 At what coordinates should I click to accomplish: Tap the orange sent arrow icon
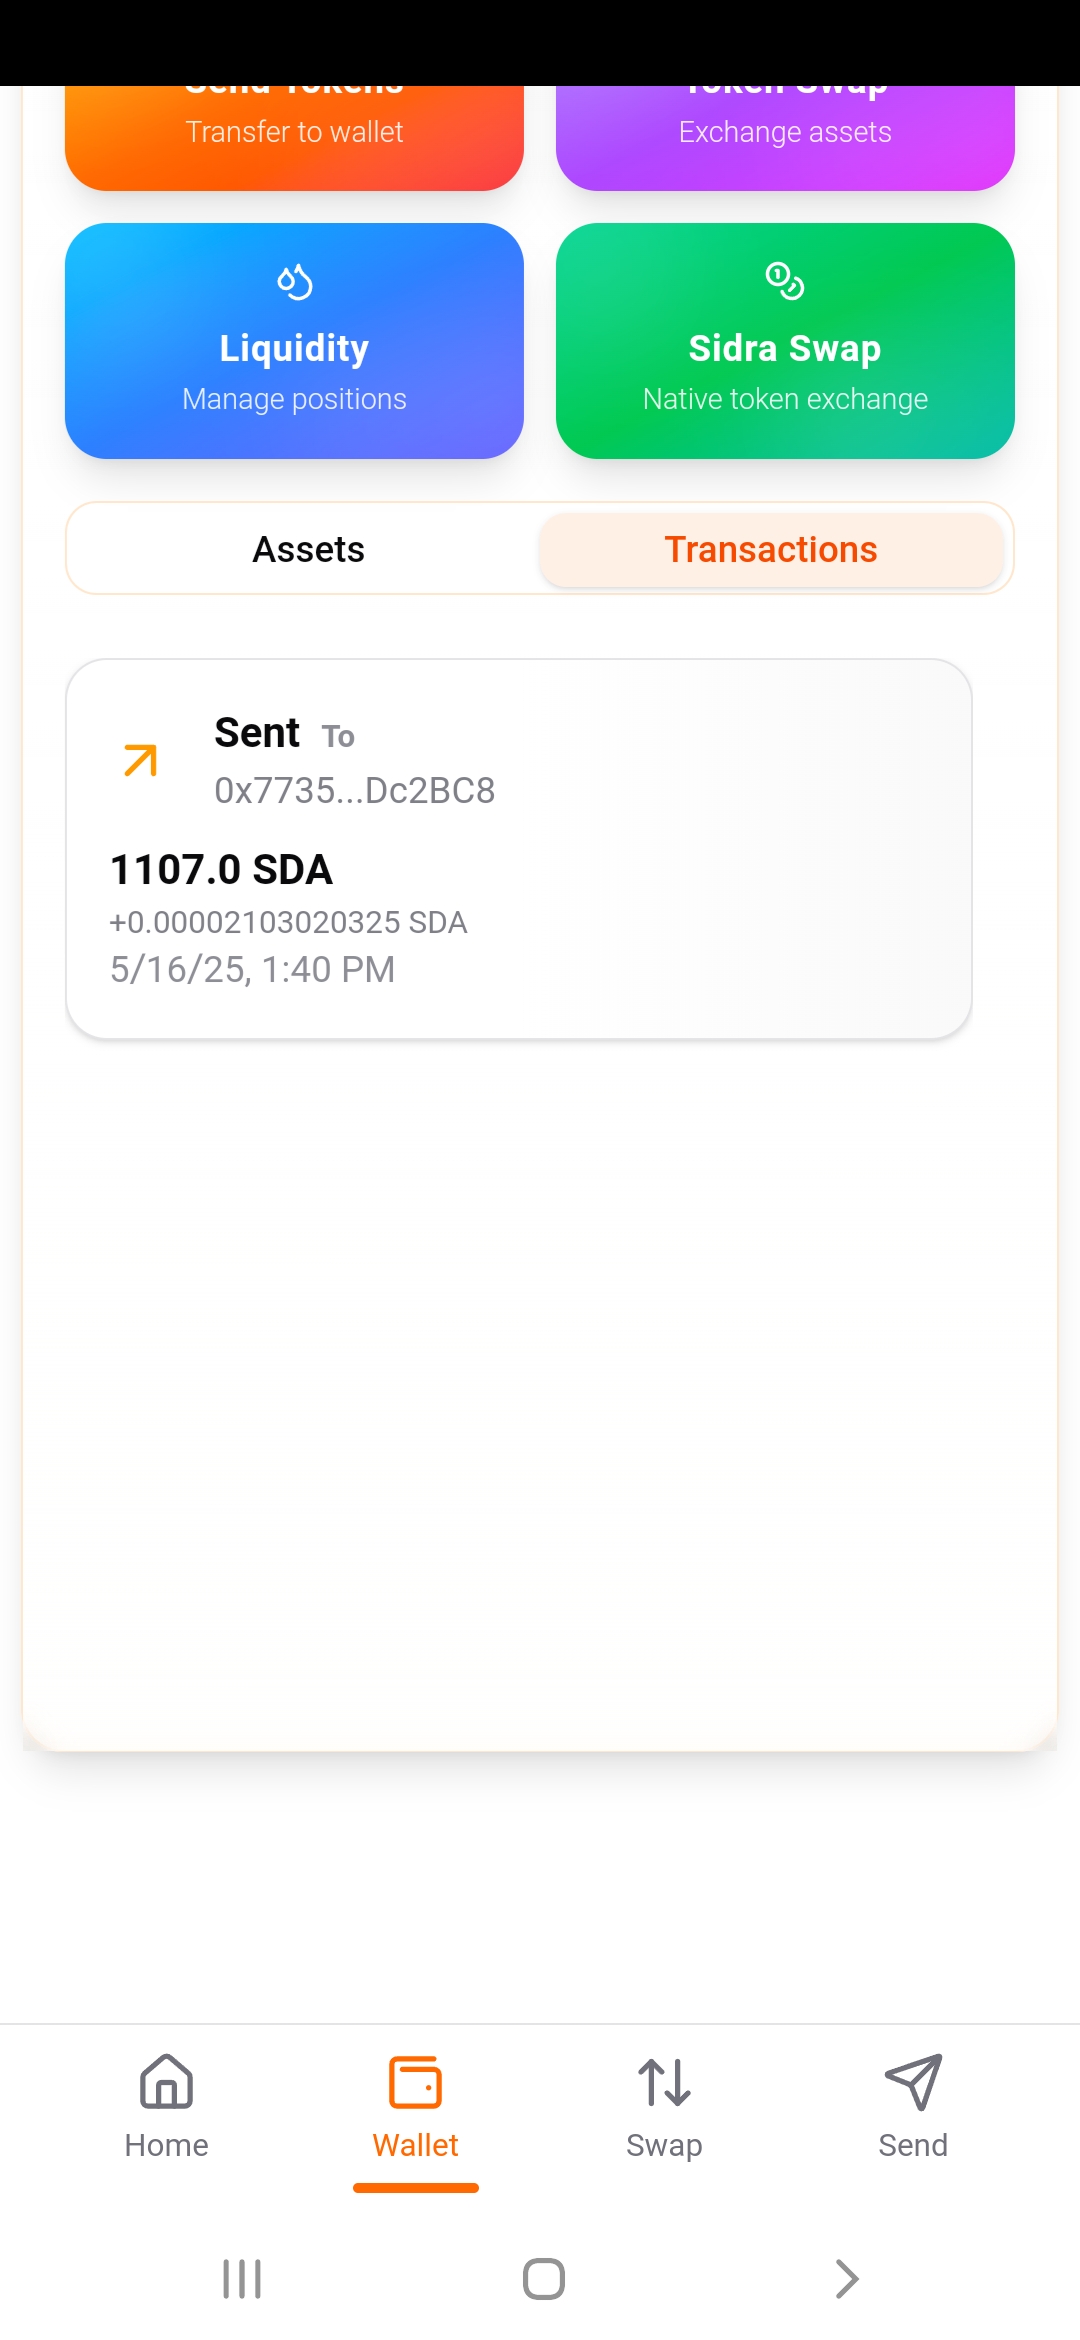pos(140,761)
